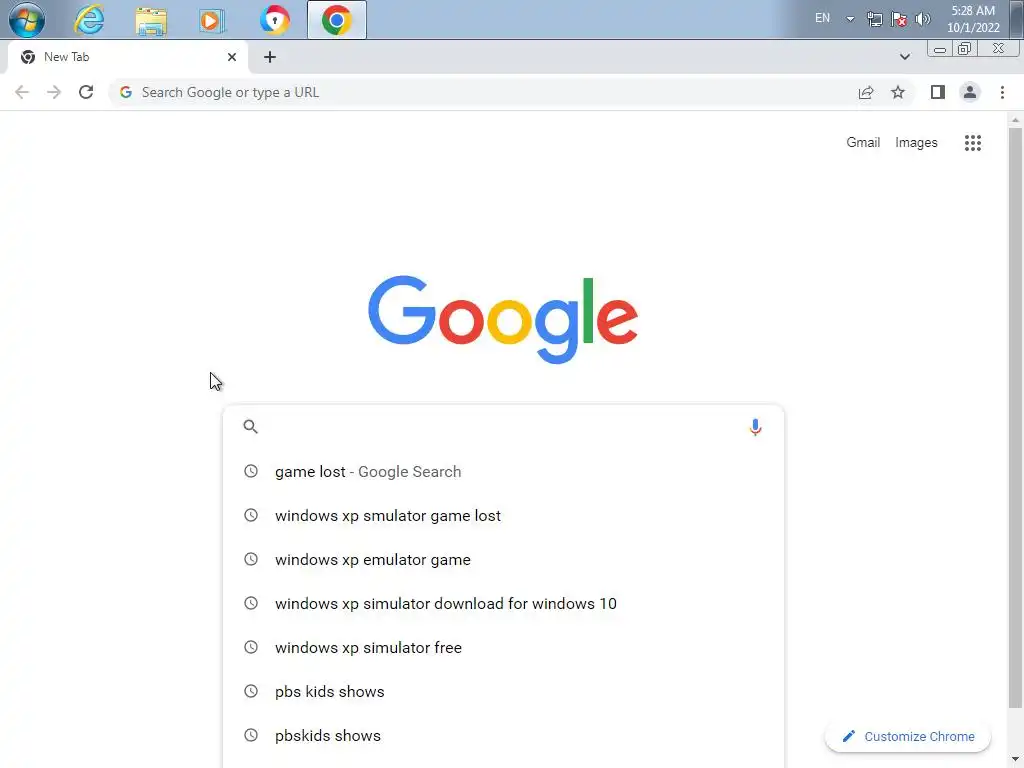
Task: Launch Internet Explorer from taskbar
Action: pyautogui.click(x=89, y=20)
